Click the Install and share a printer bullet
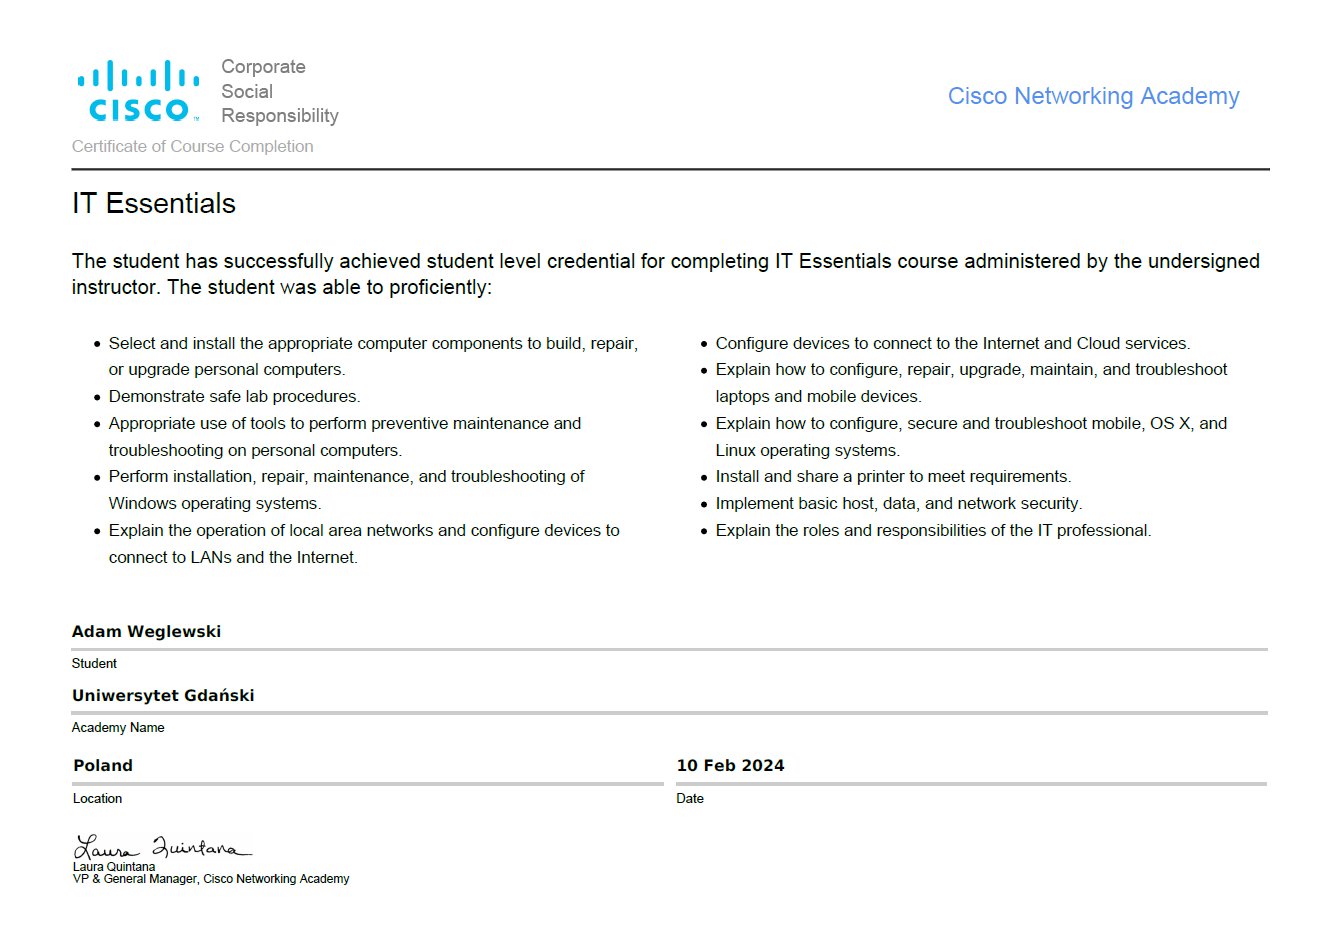 pyautogui.click(x=893, y=476)
